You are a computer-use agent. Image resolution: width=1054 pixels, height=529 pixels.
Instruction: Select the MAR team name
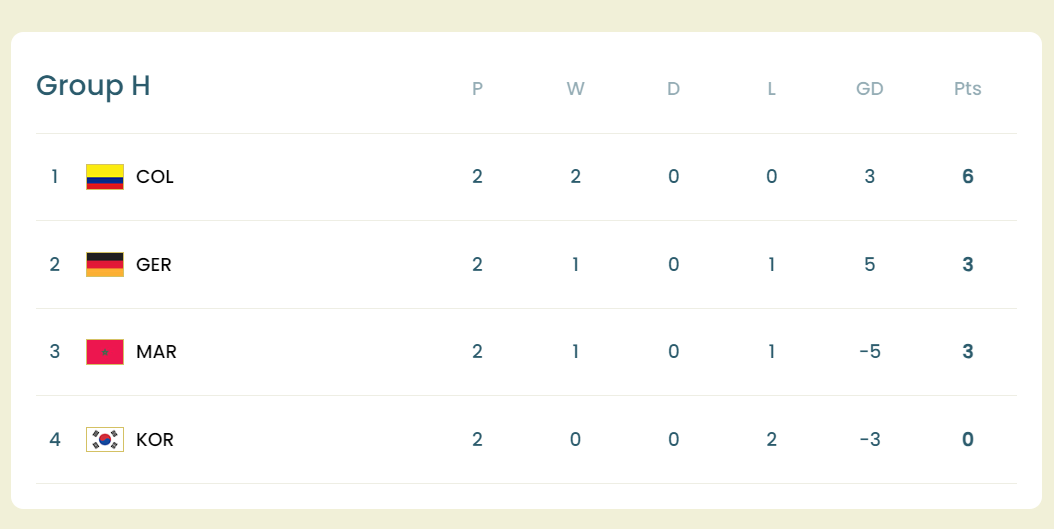[x=156, y=352]
